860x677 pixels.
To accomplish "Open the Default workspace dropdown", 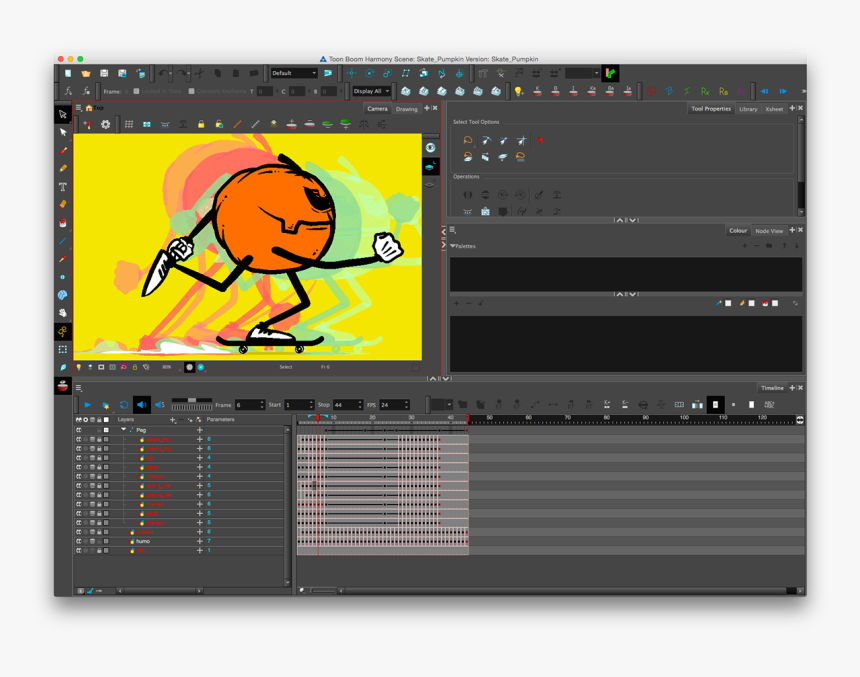I will coord(295,73).
